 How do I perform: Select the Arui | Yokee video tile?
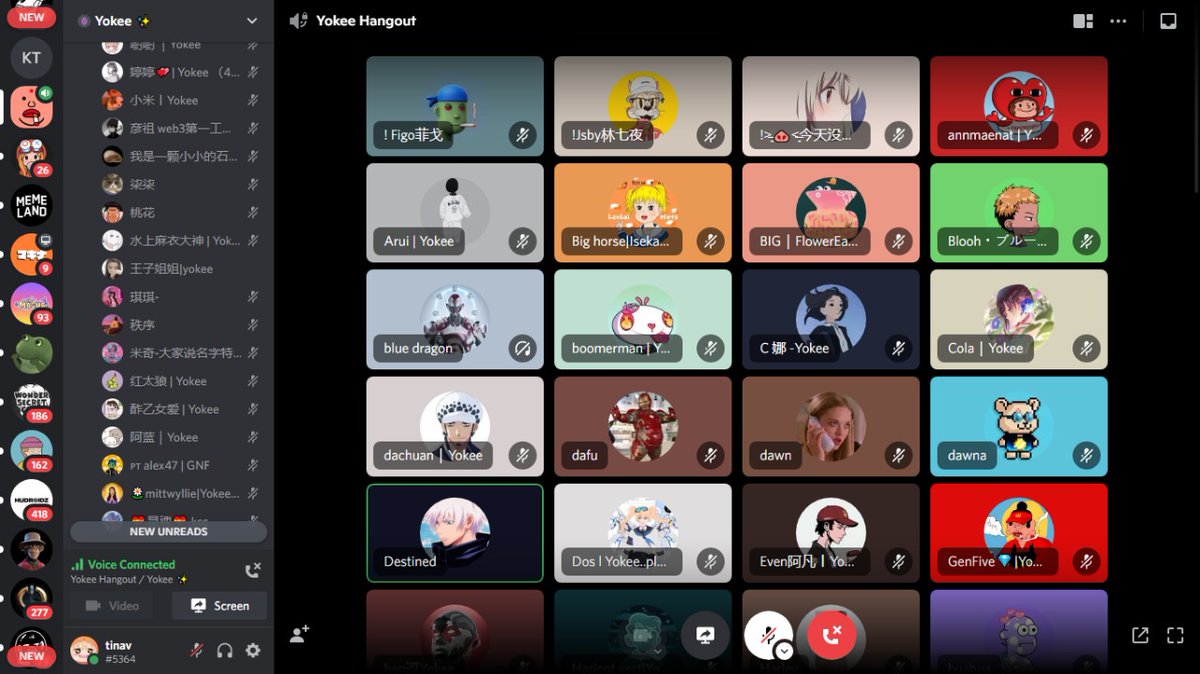455,213
